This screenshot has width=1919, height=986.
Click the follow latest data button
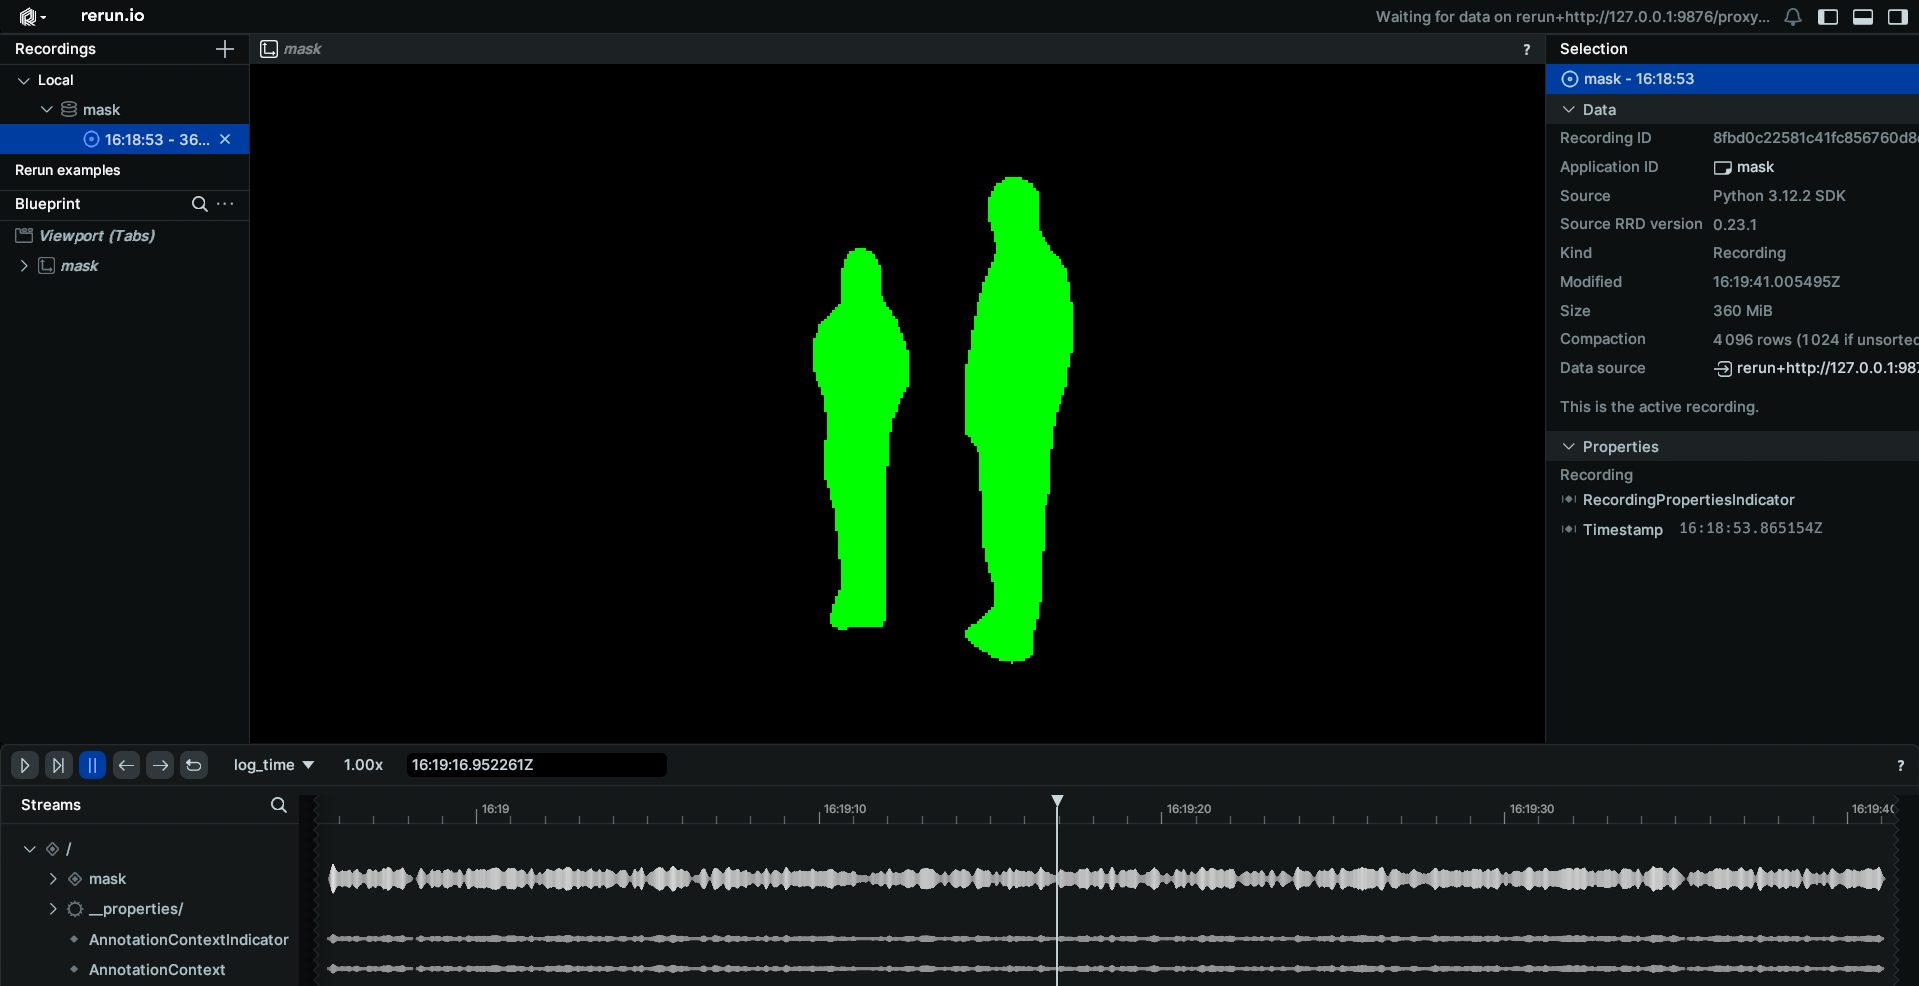tap(58, 765)
